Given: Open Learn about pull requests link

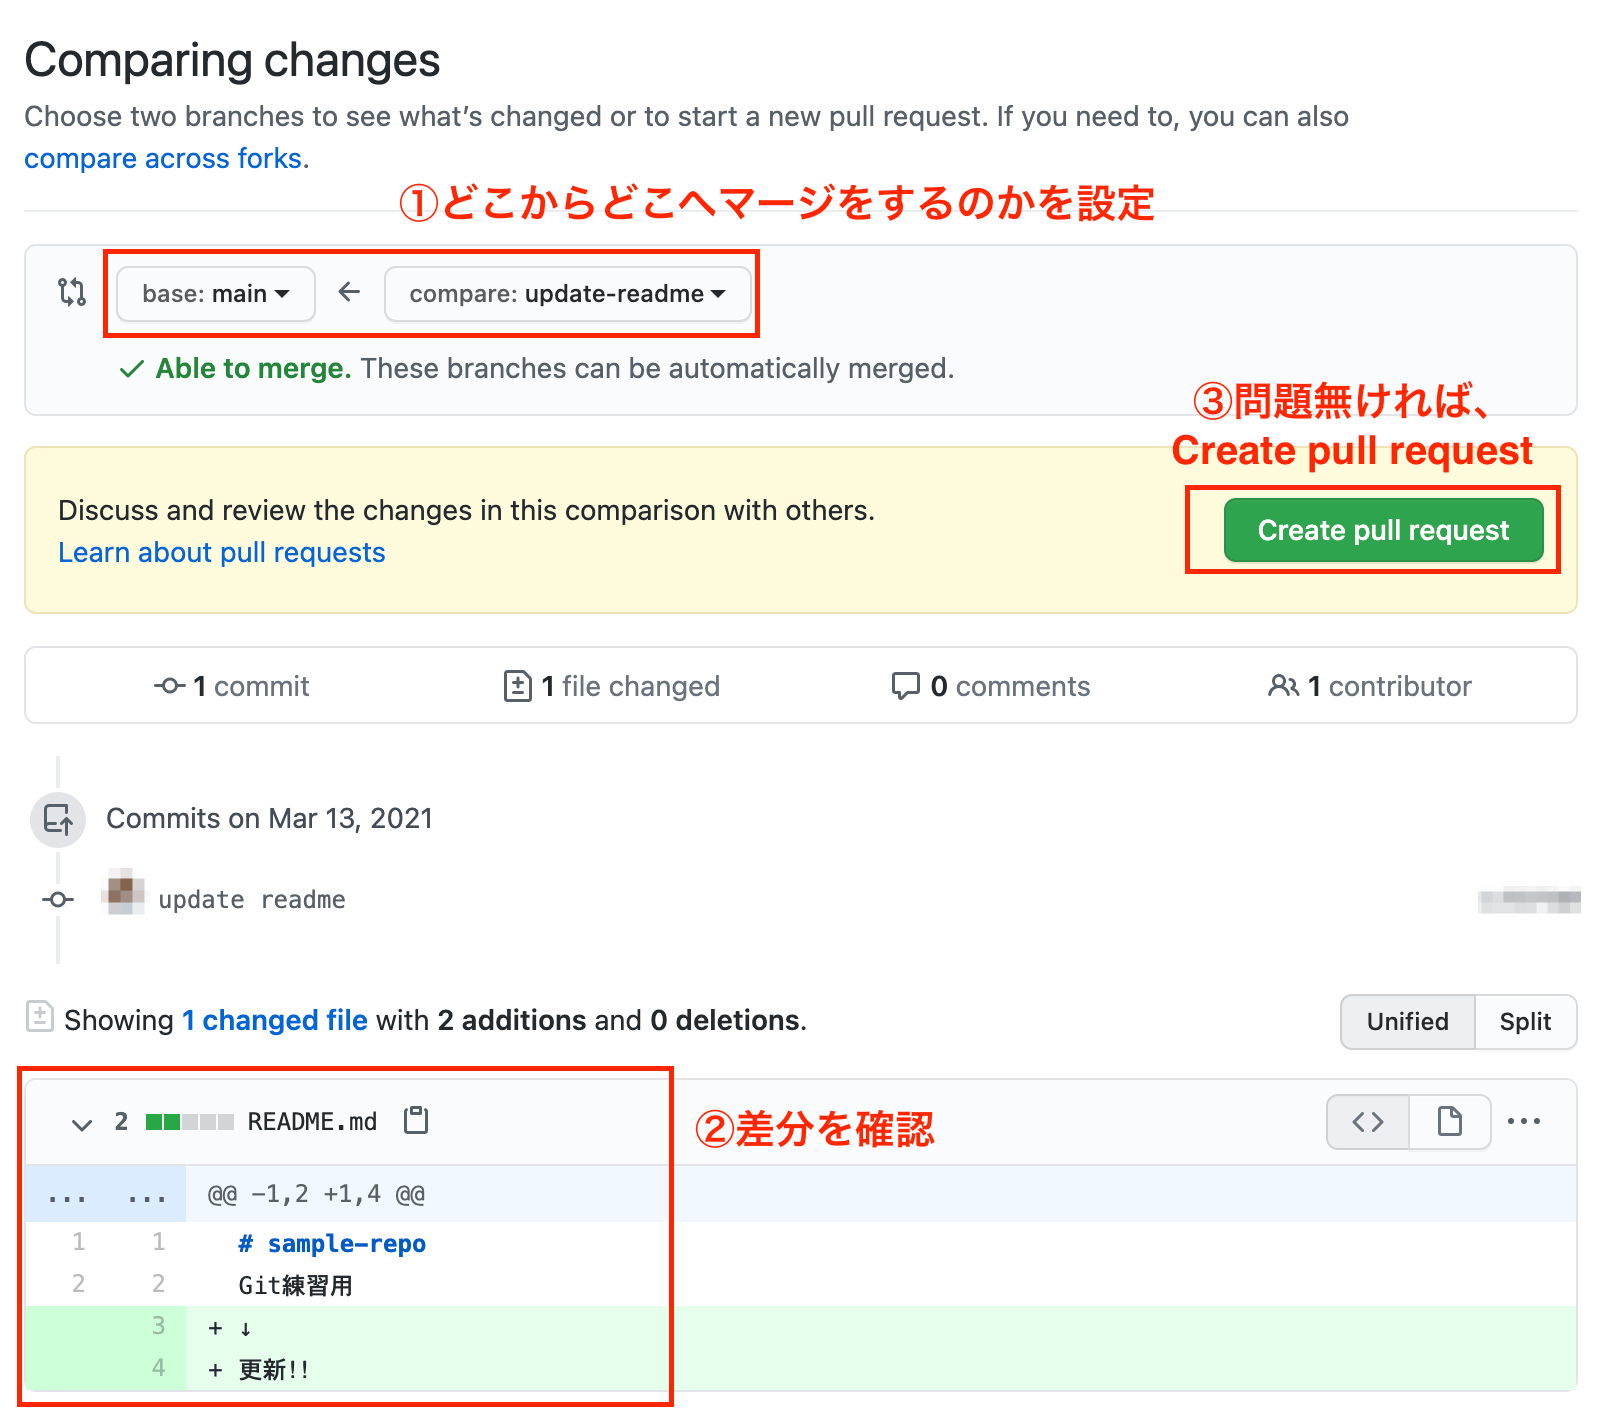Looking at the screenshot, I should pos(222,553).
